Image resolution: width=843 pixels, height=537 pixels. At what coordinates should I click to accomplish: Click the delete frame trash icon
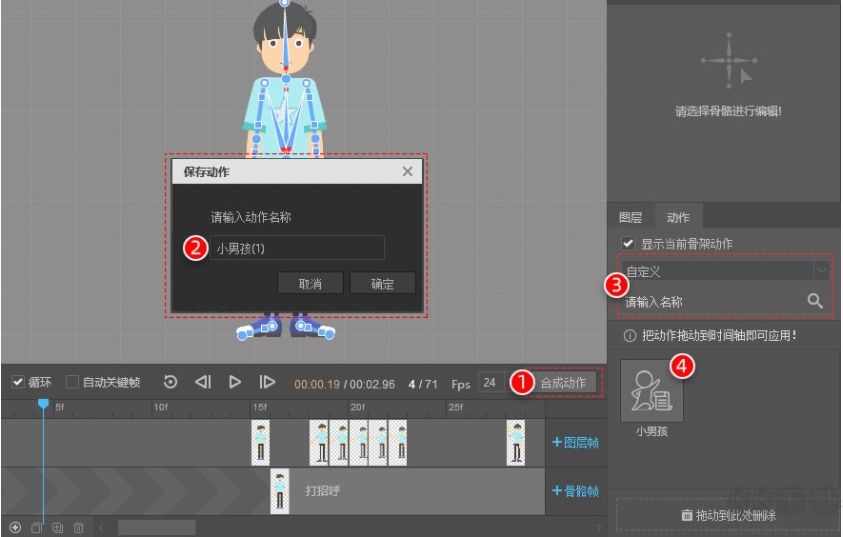coord(78,528)
